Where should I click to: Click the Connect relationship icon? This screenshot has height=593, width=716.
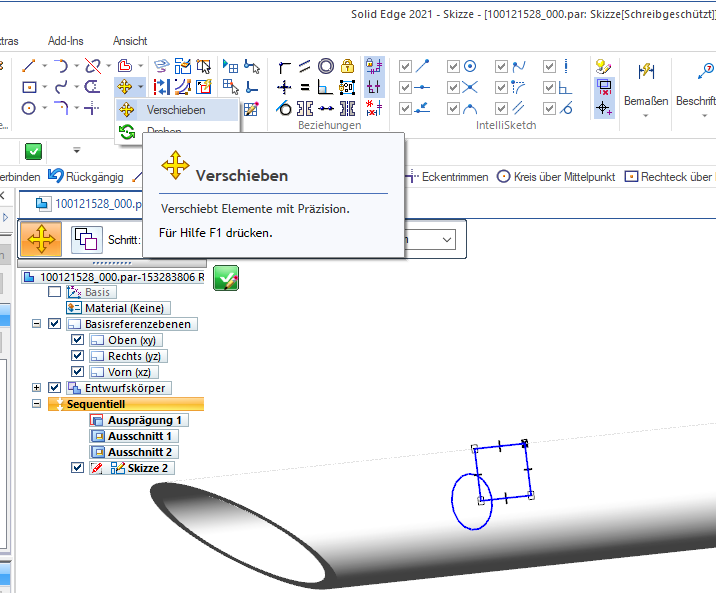coord(284,66)
